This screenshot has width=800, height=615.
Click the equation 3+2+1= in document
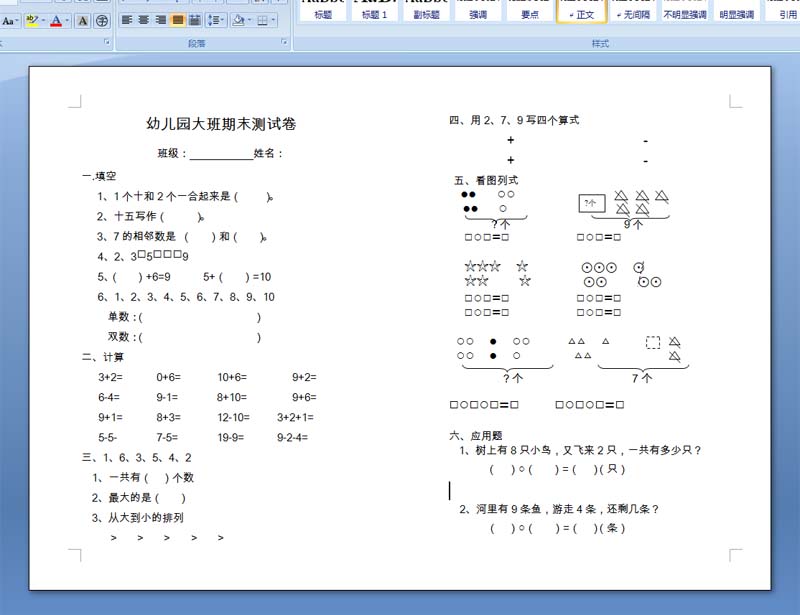tap(295, 417)
